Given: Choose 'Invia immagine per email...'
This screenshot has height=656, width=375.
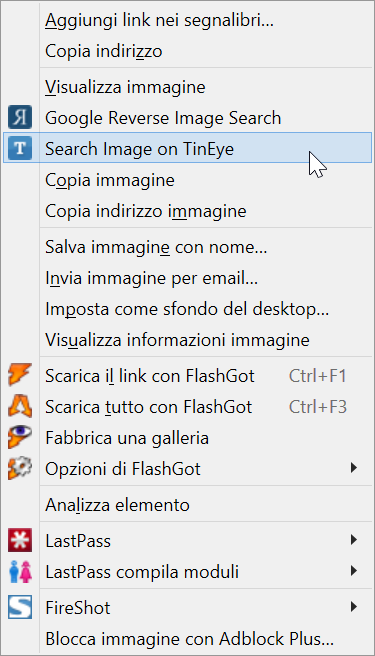Looking at the screenshot, I should [187, 278].
